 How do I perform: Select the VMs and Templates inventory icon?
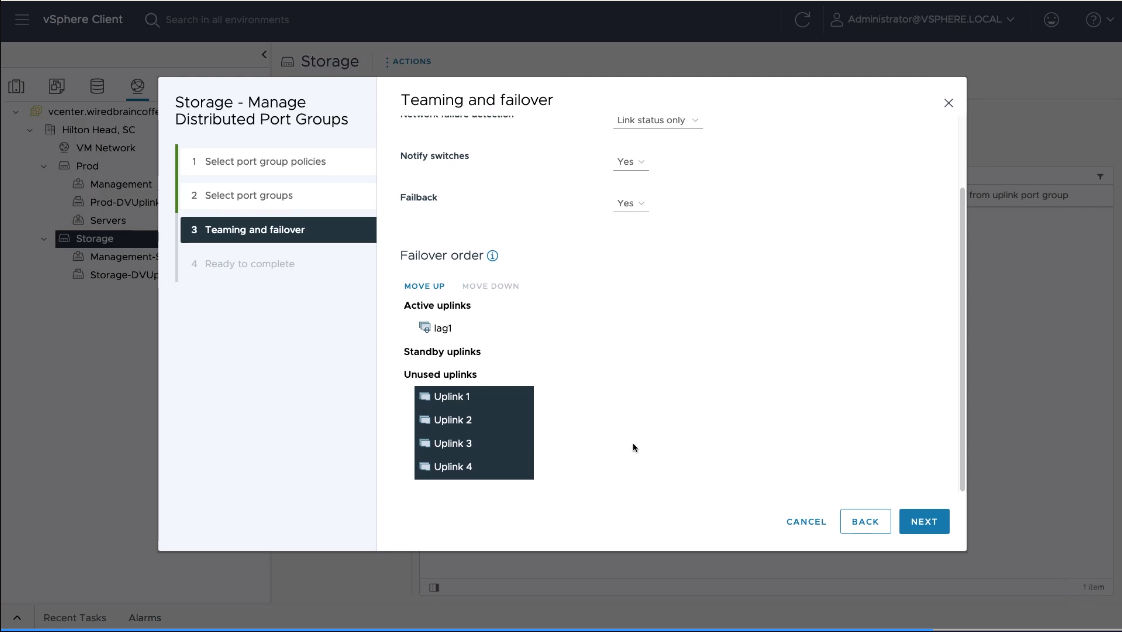(x=57, y=87)
